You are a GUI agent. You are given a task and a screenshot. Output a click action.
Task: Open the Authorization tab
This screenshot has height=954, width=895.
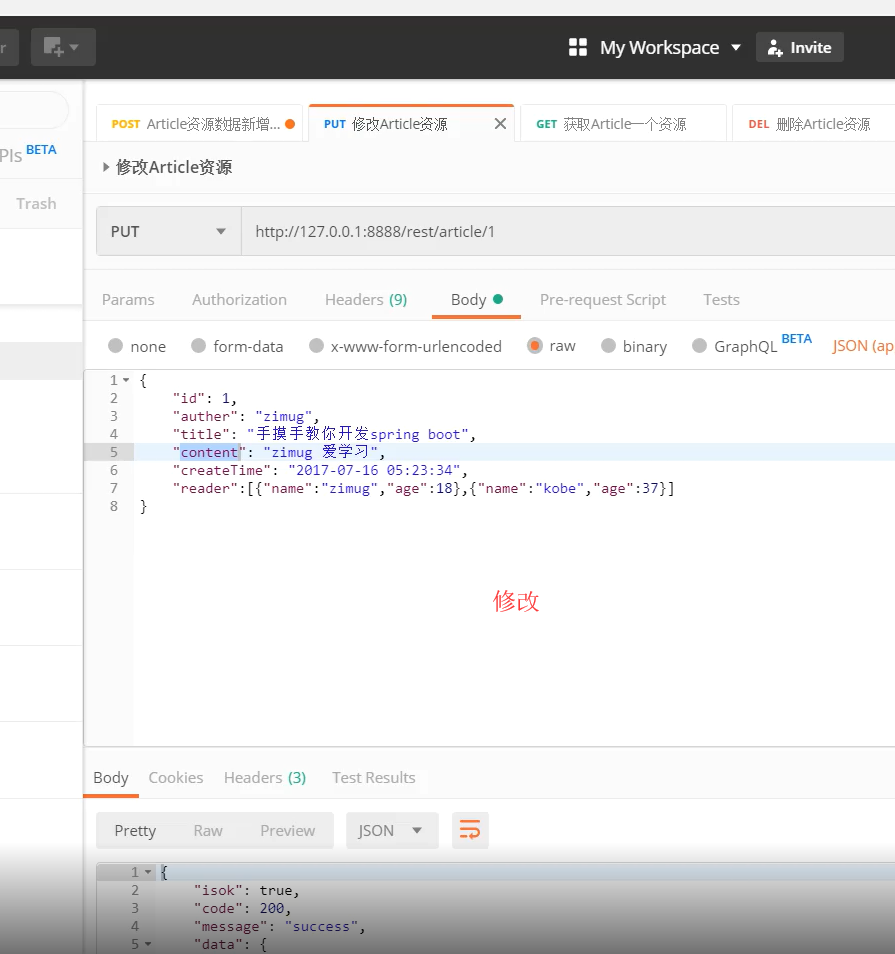coord(240,300)
